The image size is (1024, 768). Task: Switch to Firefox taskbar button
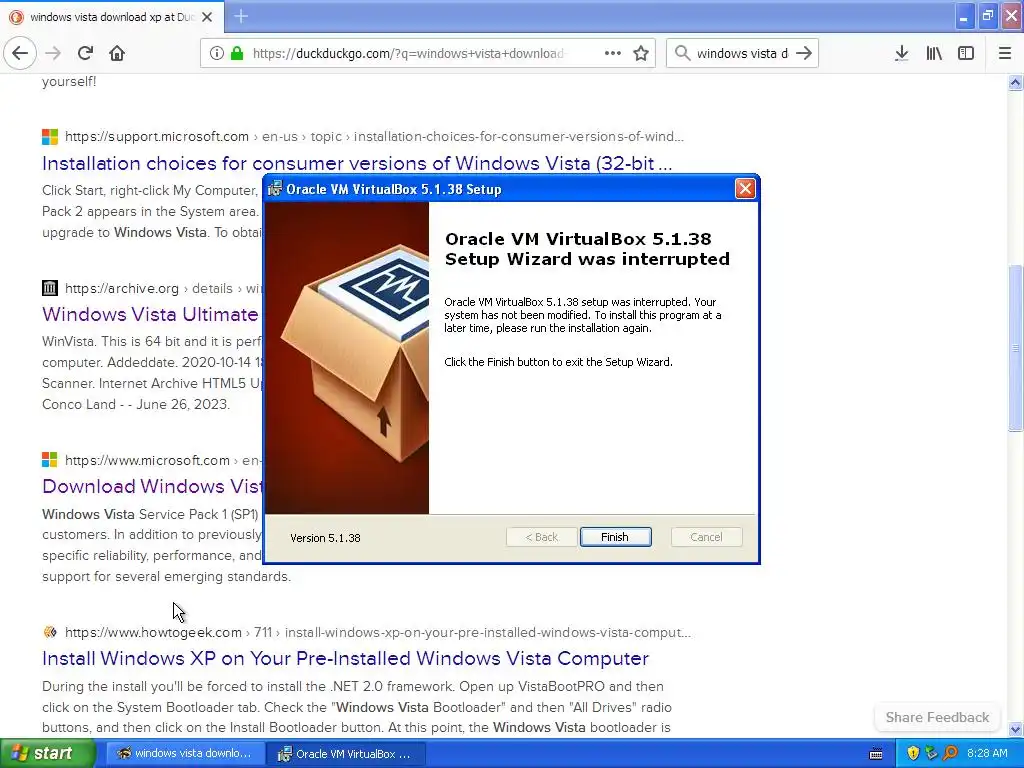point(185,753)
